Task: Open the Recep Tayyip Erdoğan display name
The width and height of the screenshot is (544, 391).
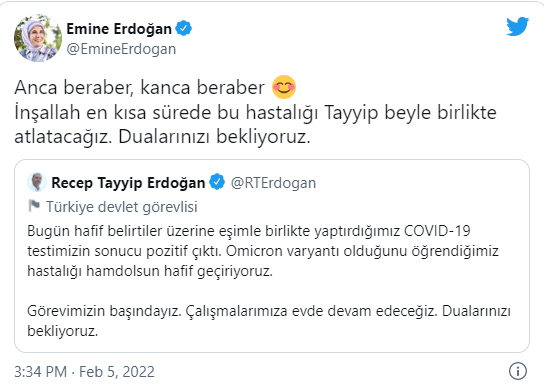Action: pyautogui.click(x=128, y=182)
